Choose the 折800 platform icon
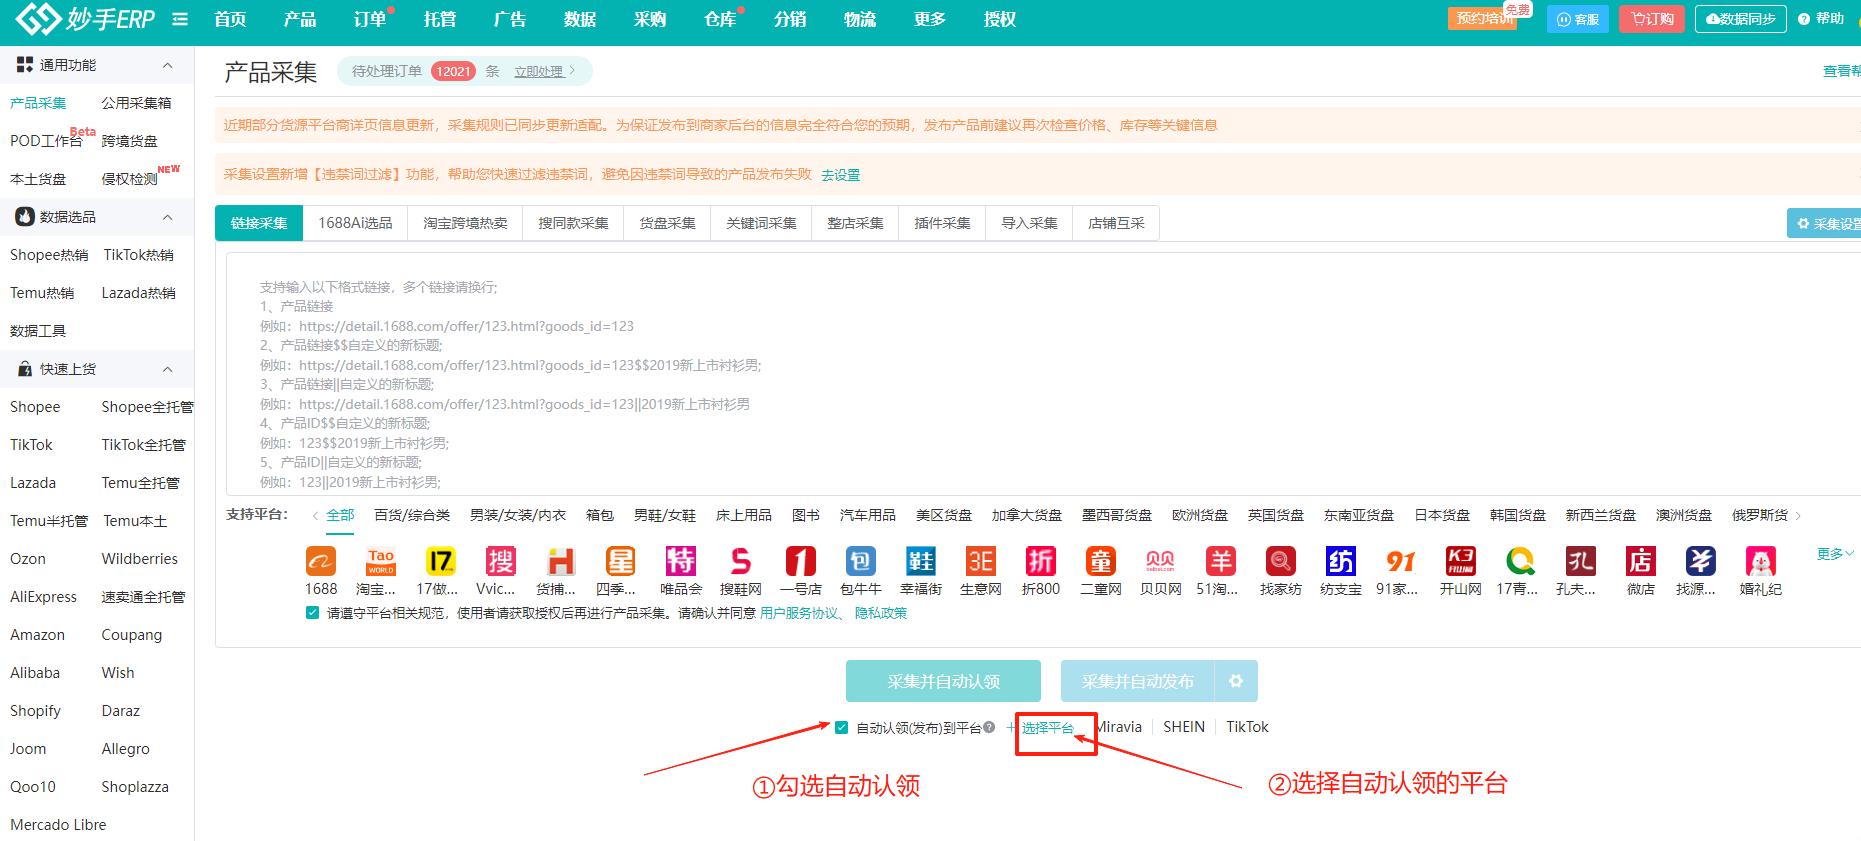Image resolution: width=1861 pixels, height=841 pixels. pos(1040,561)
